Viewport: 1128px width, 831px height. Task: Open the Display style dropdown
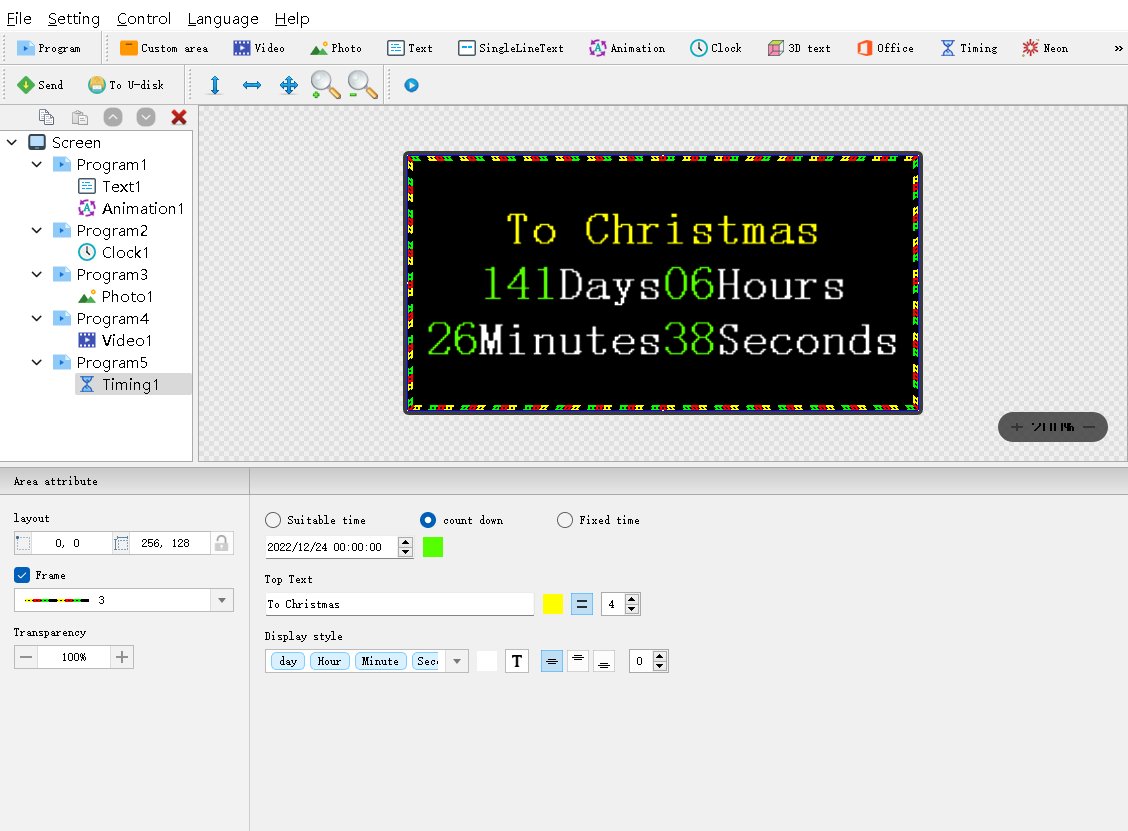point(457,661)
